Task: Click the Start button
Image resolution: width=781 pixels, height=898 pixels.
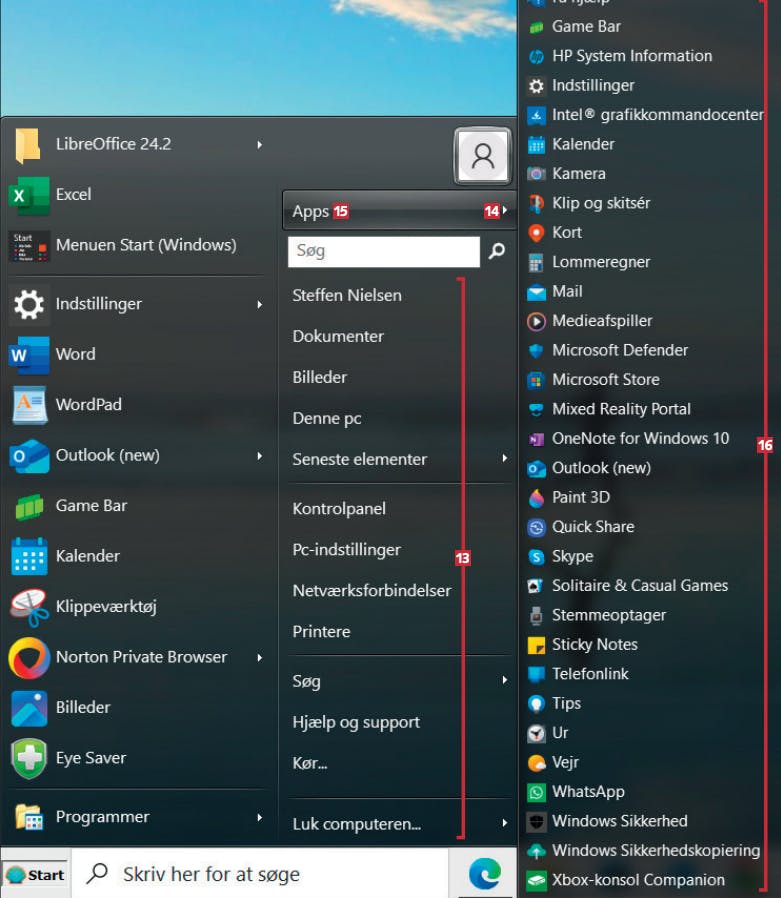Action: (x=34, y=875)
